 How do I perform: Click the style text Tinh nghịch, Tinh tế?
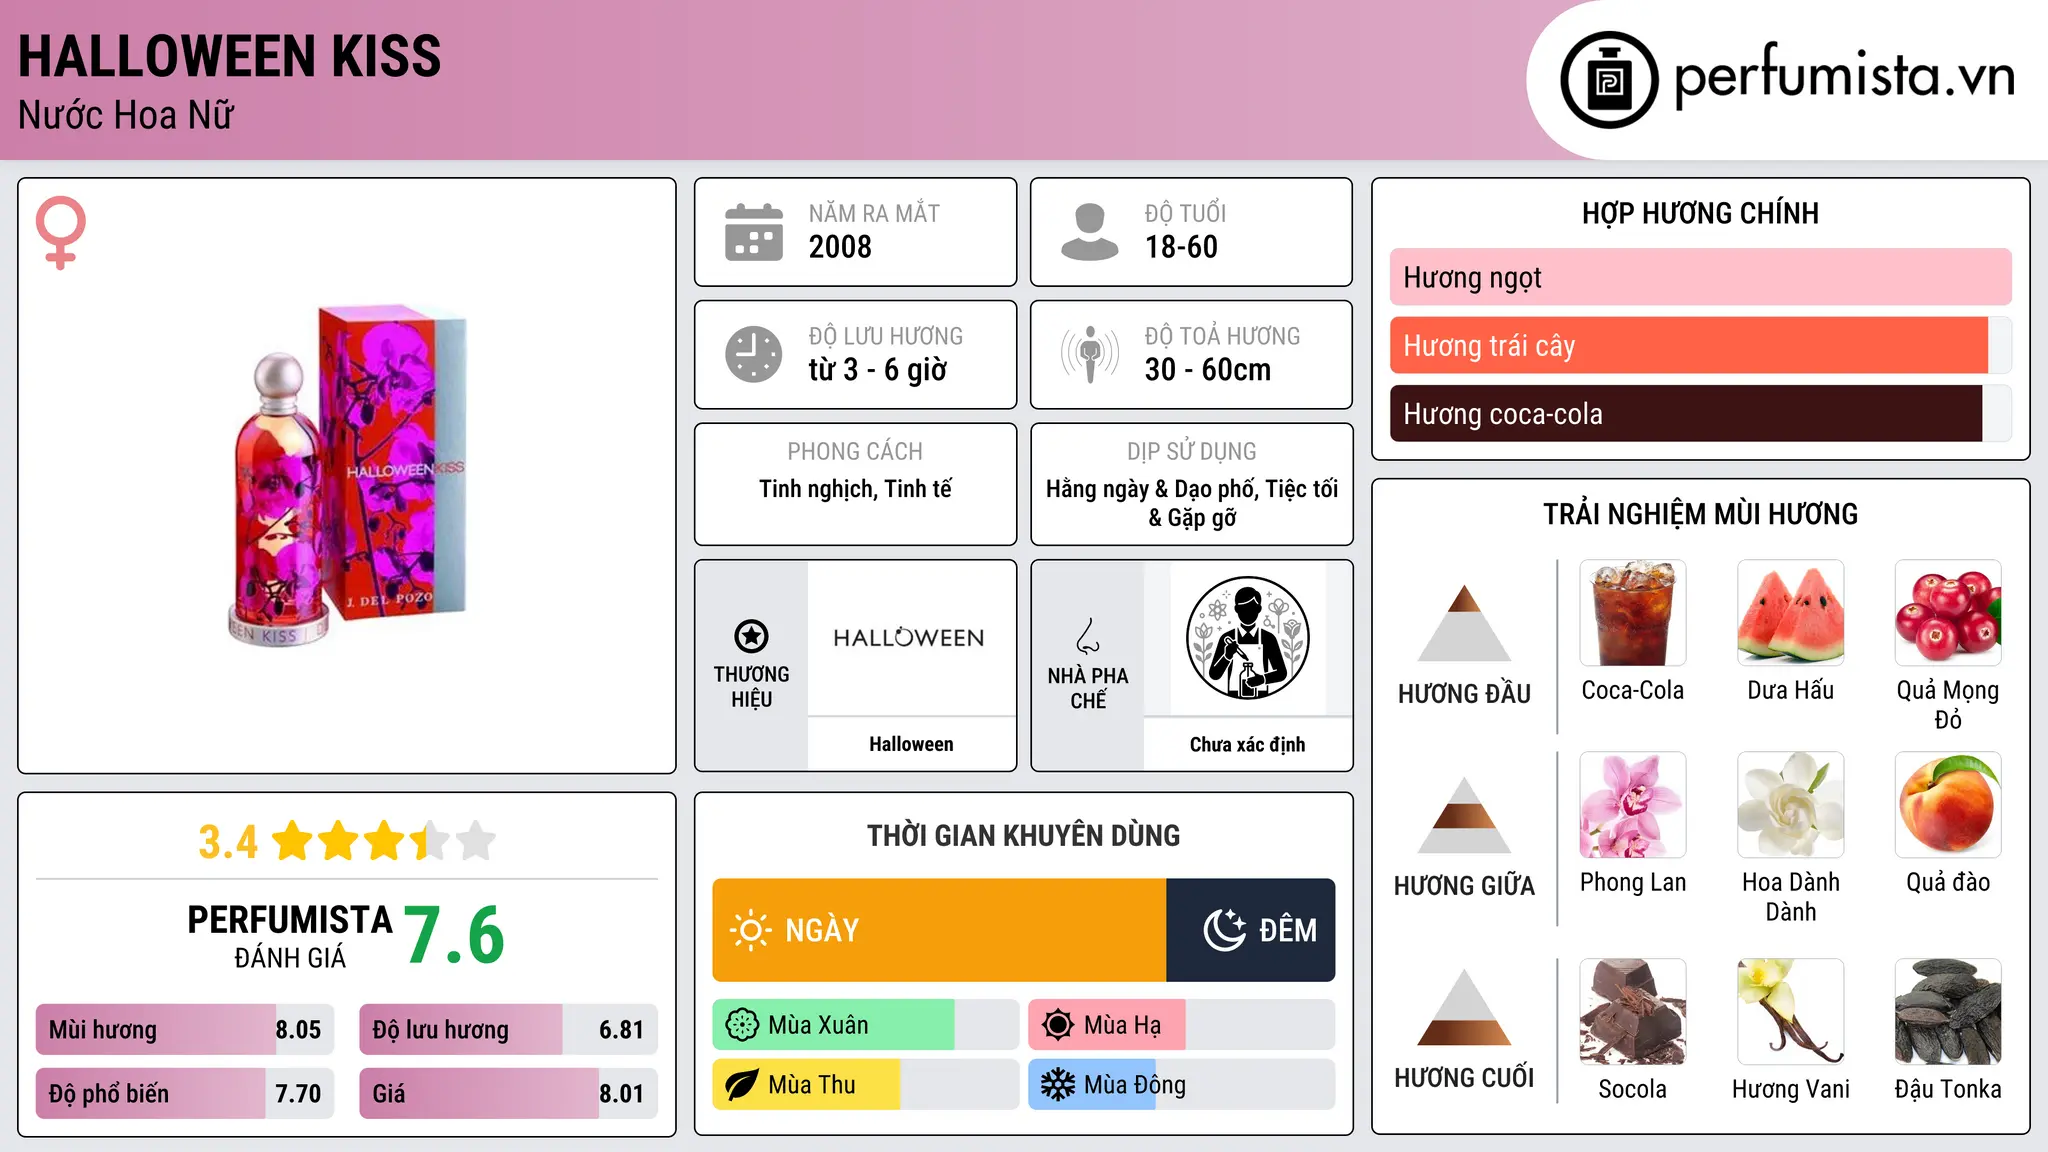click(x=855, y=489)
